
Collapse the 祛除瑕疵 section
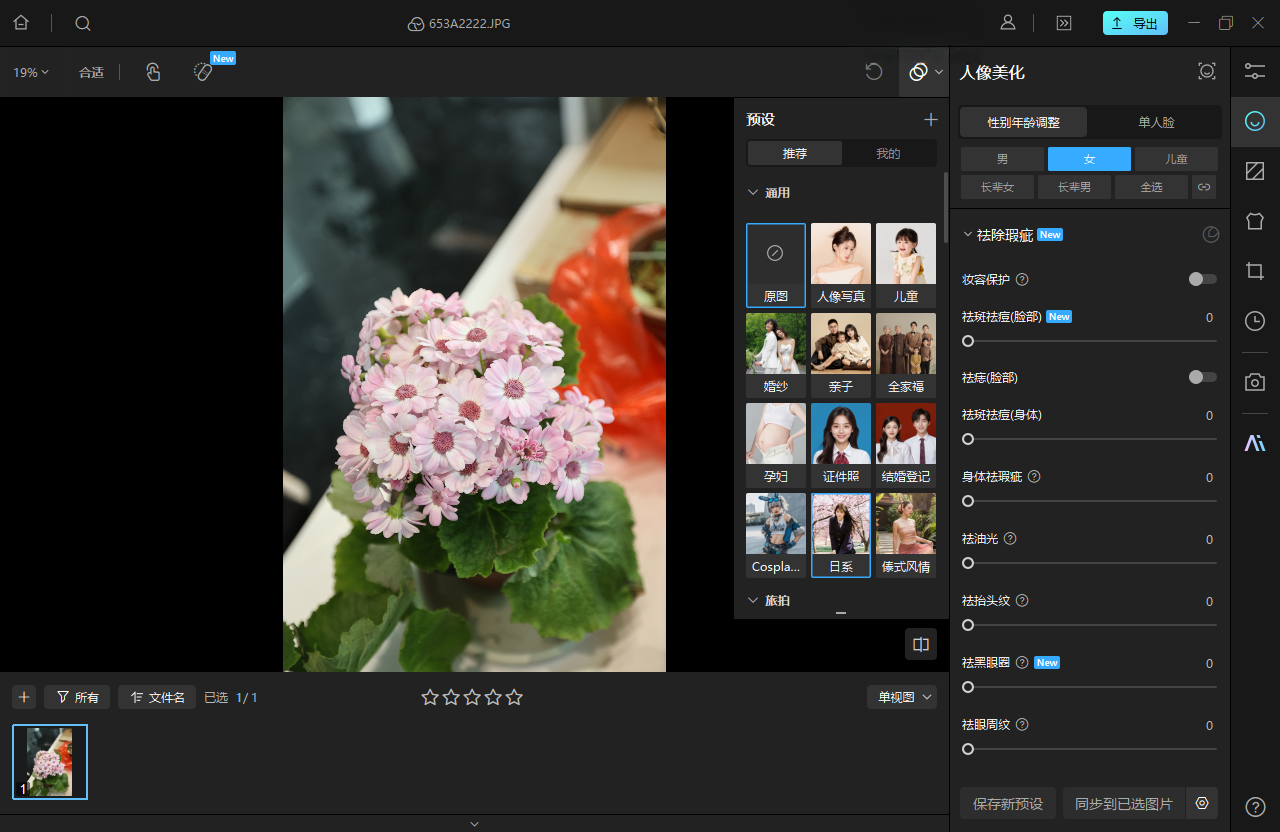point(967,235)
